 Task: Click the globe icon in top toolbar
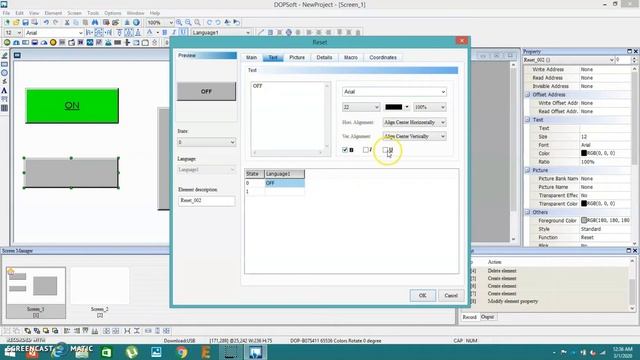coord(136,22)
